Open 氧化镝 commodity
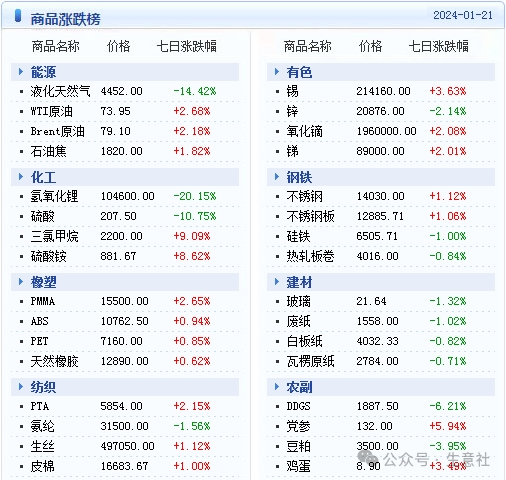Image resolution: width=506 pixels, height=480 pixels. tap(304, 131)
